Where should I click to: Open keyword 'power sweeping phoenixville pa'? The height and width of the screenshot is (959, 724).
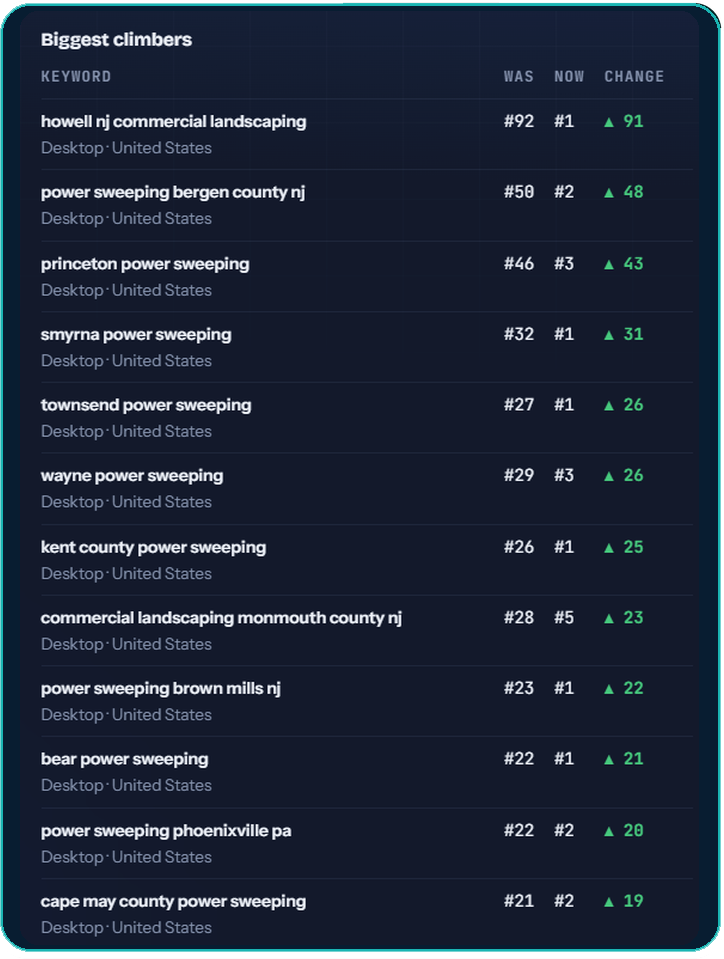coord(166,831)
